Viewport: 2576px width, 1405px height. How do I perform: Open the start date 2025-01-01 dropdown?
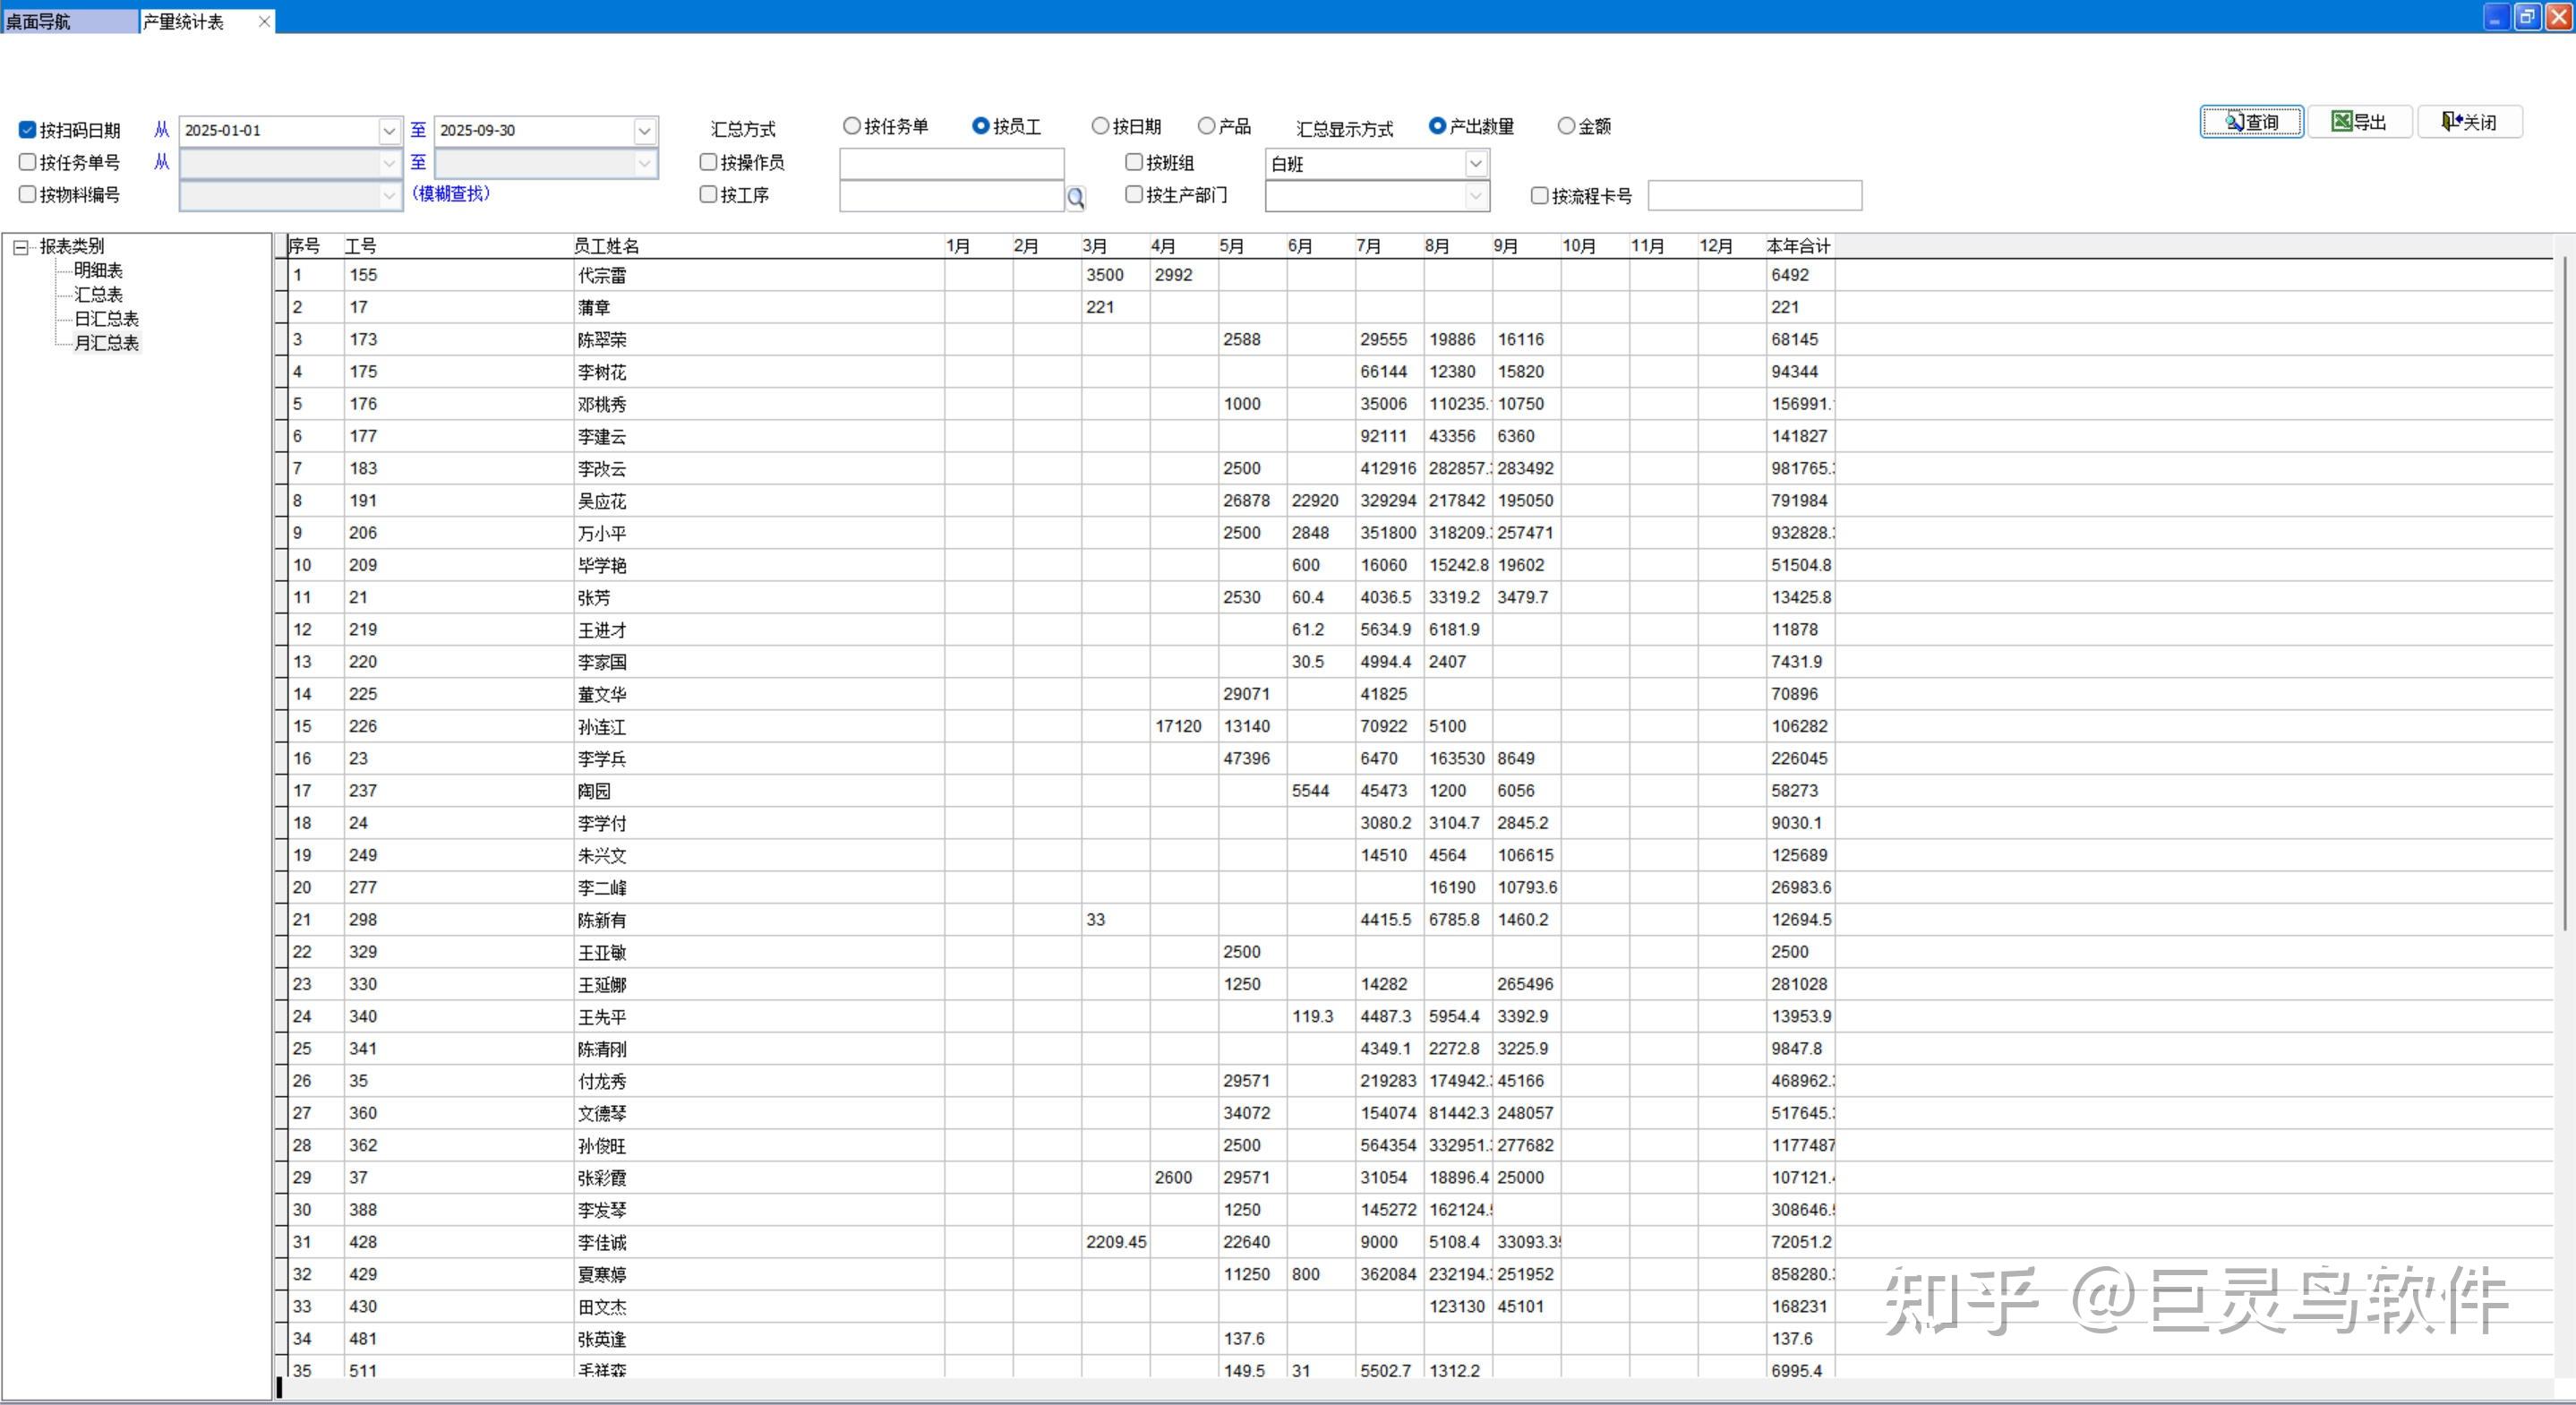pyautogui.click(x=389, y=131)
